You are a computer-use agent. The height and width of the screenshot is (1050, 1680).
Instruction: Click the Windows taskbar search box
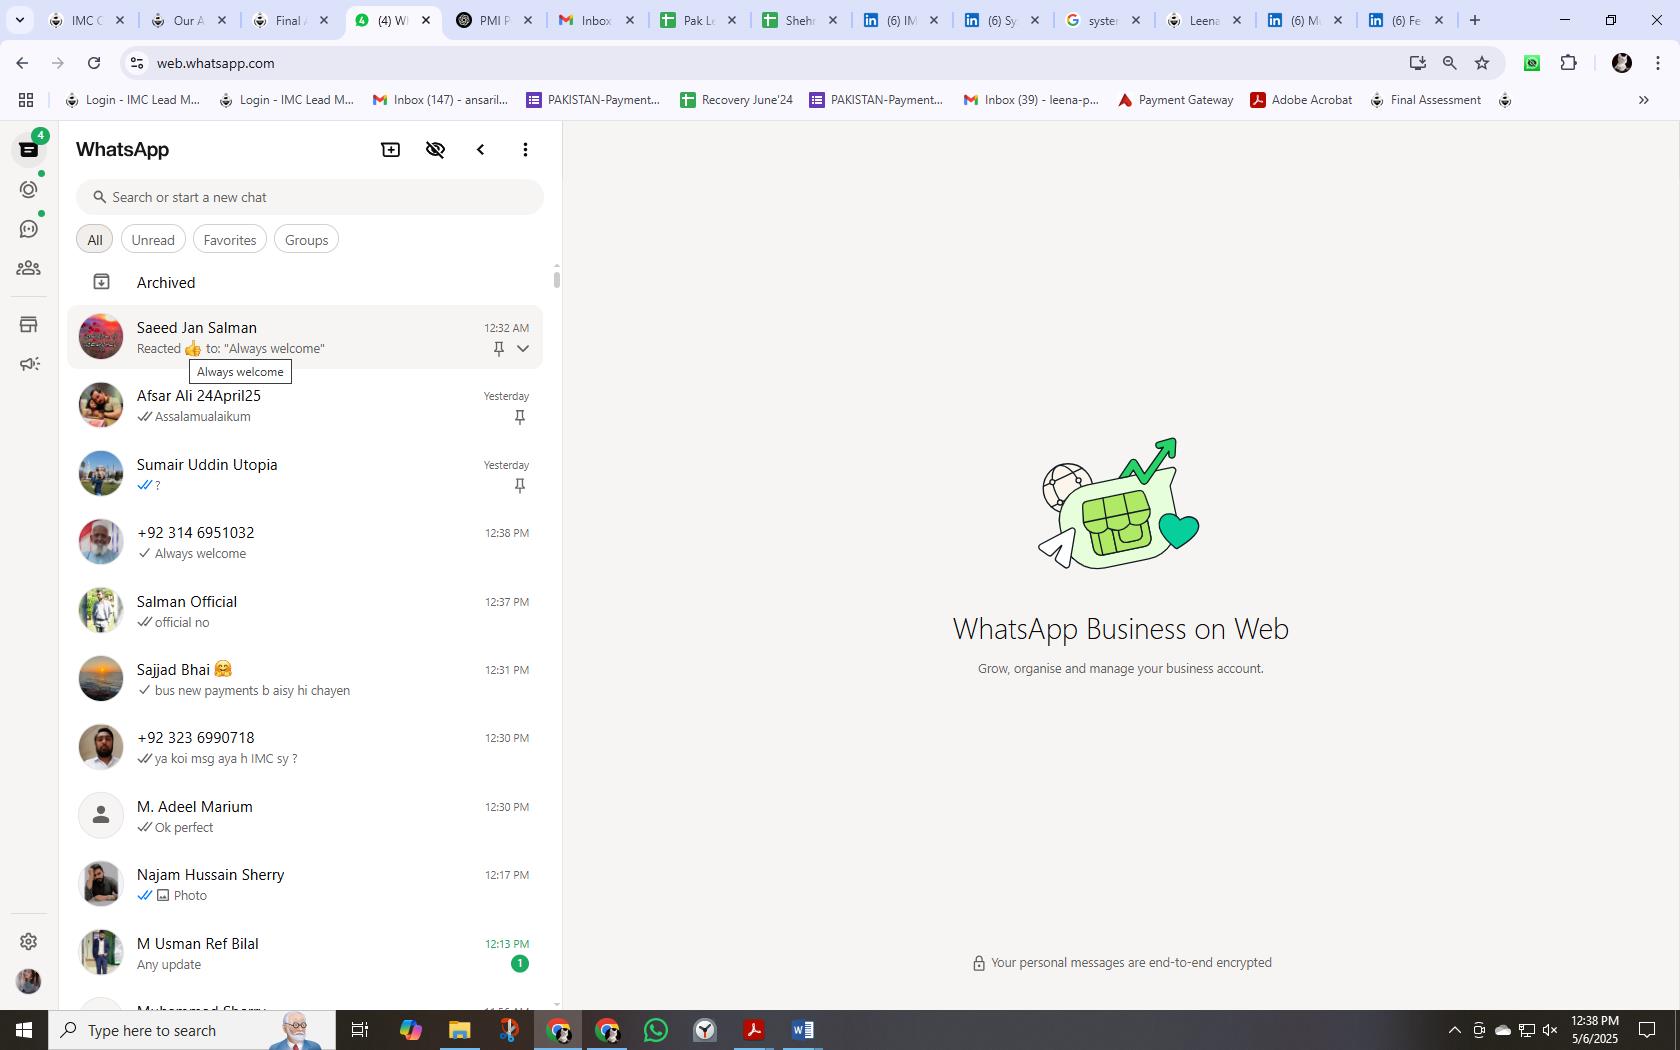pyautogui.click(x=192, y=1030)
